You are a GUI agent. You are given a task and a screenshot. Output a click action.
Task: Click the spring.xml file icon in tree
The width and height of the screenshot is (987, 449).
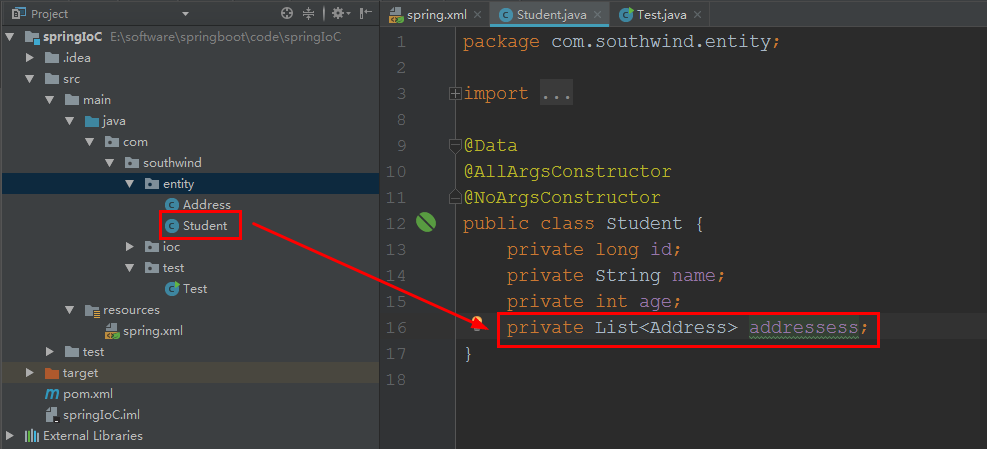112,331
